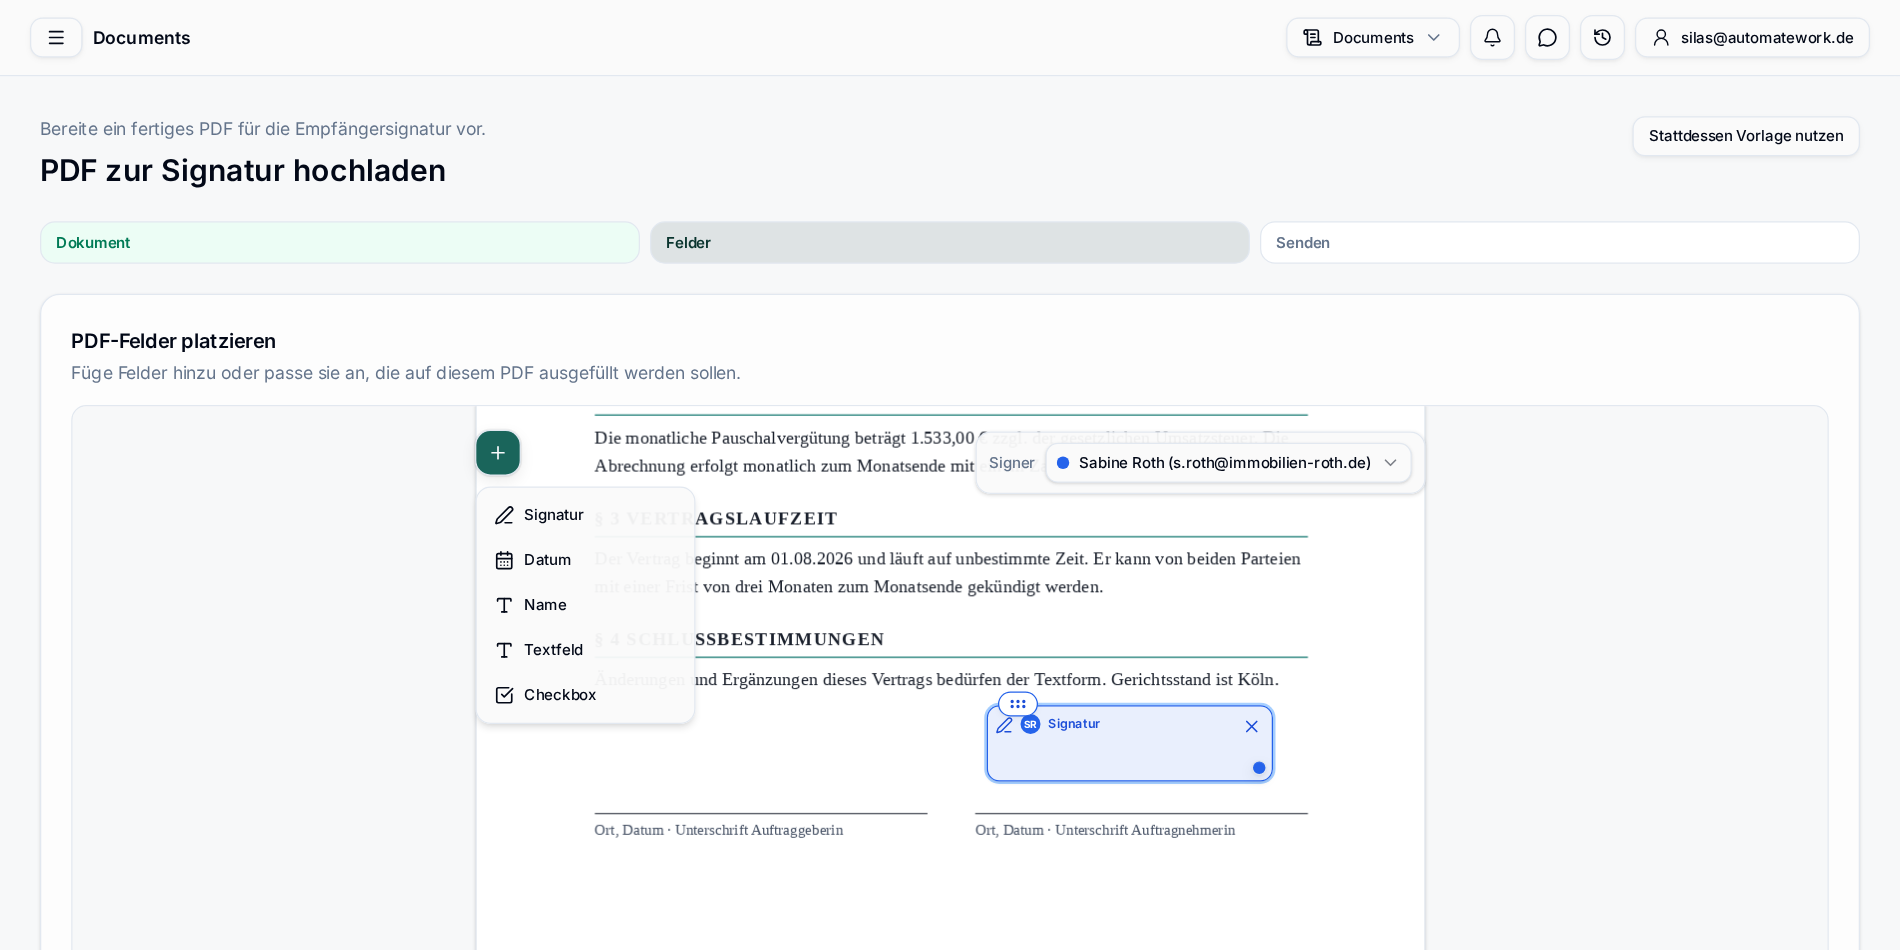Click the § 3 VERTRAGSLAUFZEIT heading
Image resolution: width=1900 pixels, height=950 pixels.
[x=716, y=519]
